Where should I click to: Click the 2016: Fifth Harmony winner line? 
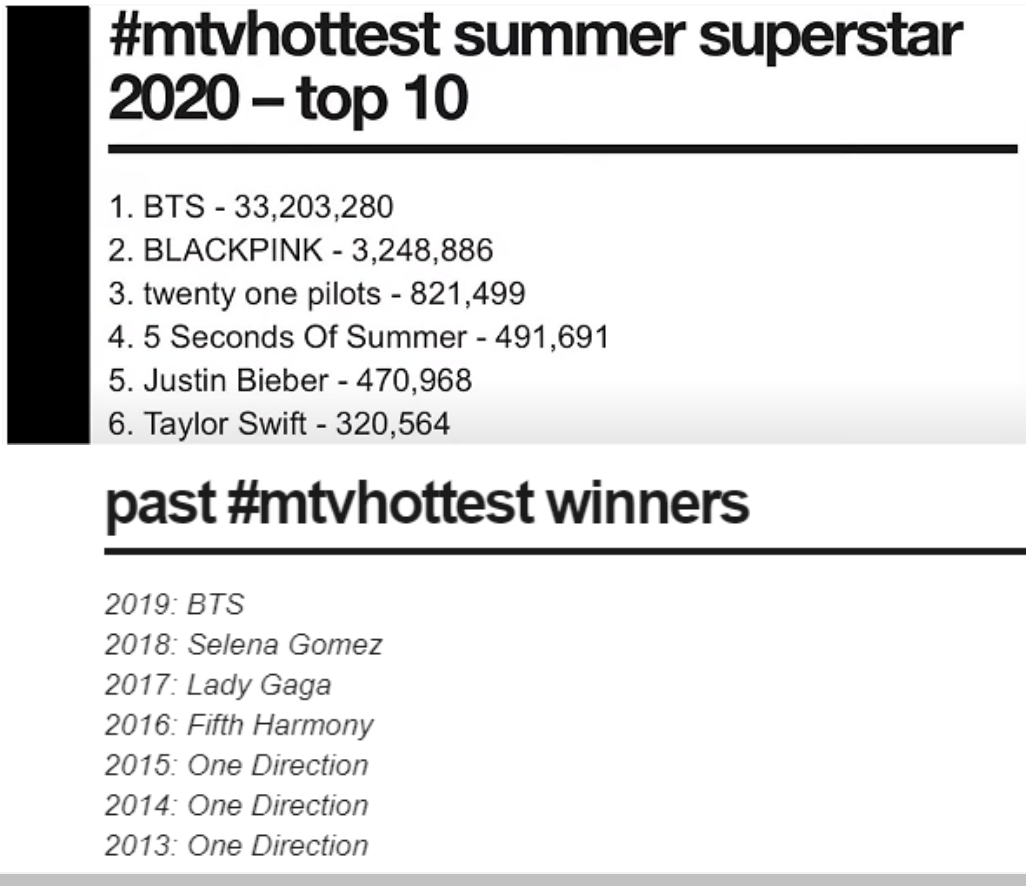click(239, 725)
